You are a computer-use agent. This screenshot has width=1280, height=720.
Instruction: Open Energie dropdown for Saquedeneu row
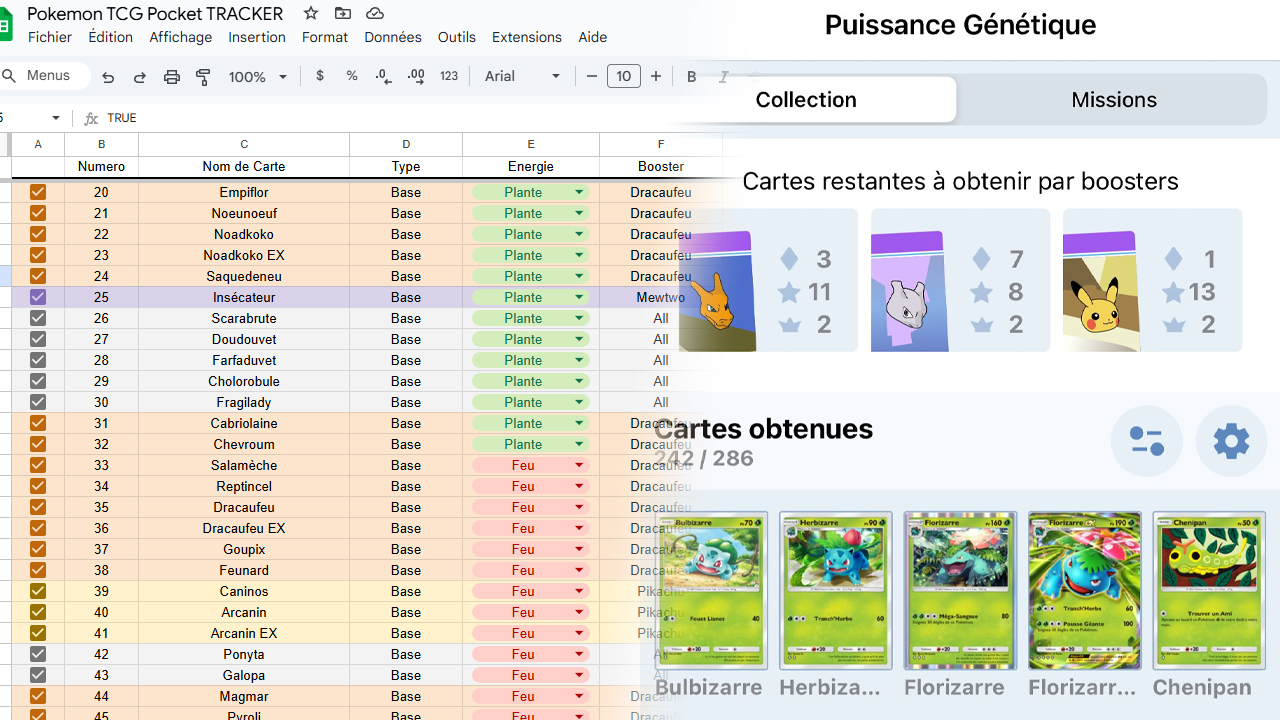(x=579, y=276)
